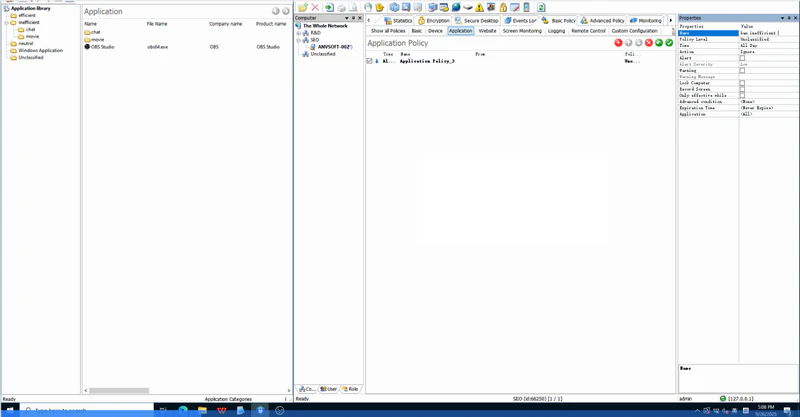Image resolution: width=800 pixels, height=417 pixels.
Task: Click the globe icon in the toolbar
Action: tap(455, 7)
